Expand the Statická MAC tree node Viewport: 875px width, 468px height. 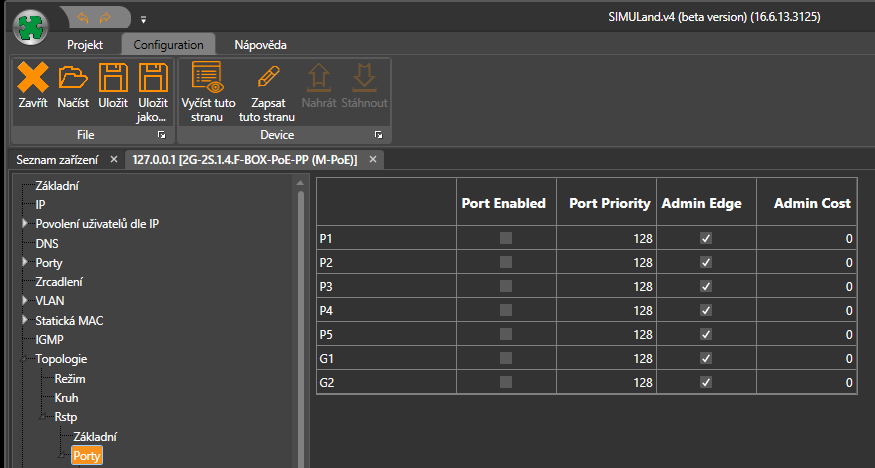[25, 320]
